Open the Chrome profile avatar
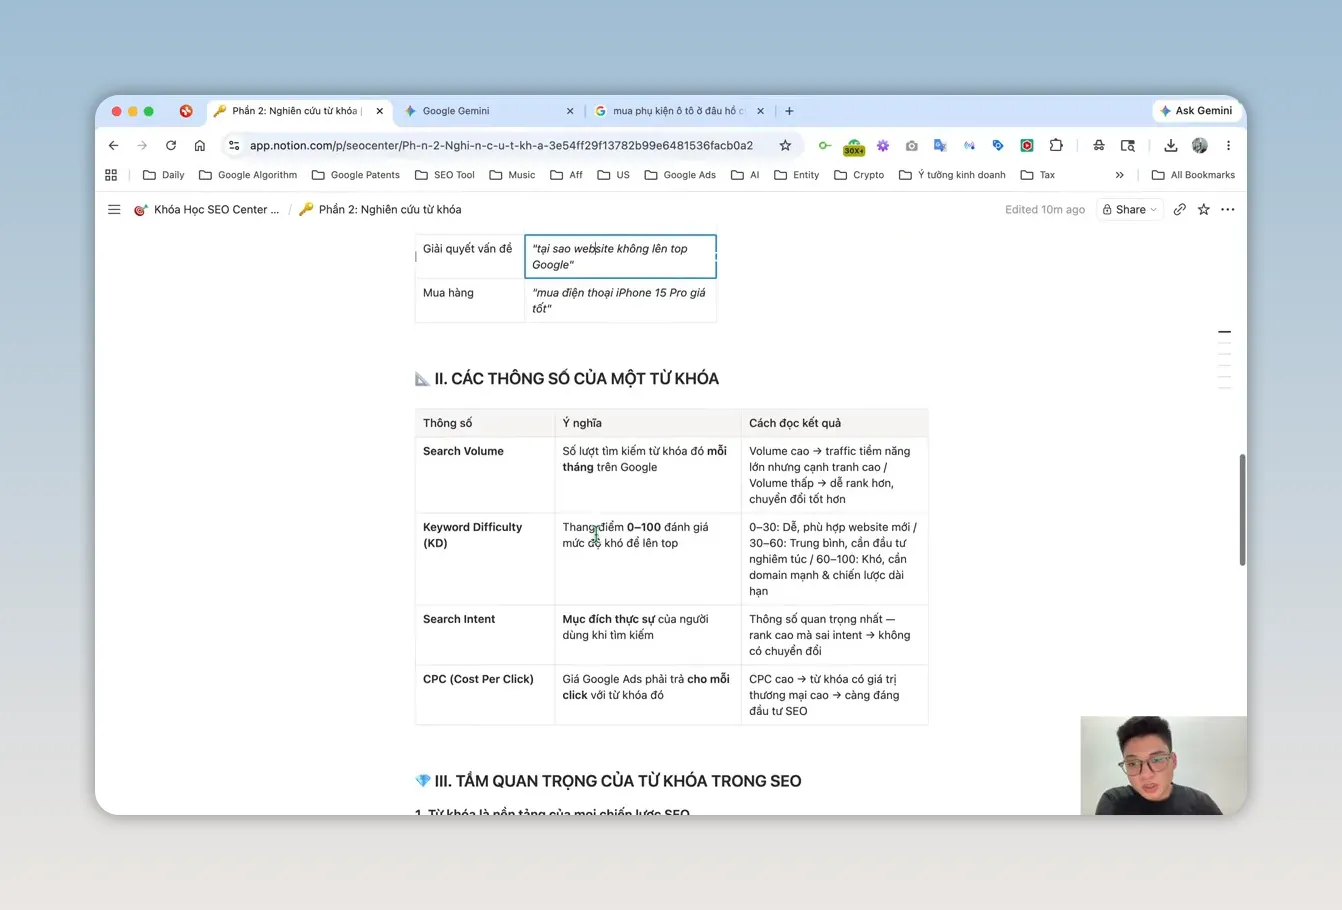1342x910 pixels. (x=1200, y=145)
